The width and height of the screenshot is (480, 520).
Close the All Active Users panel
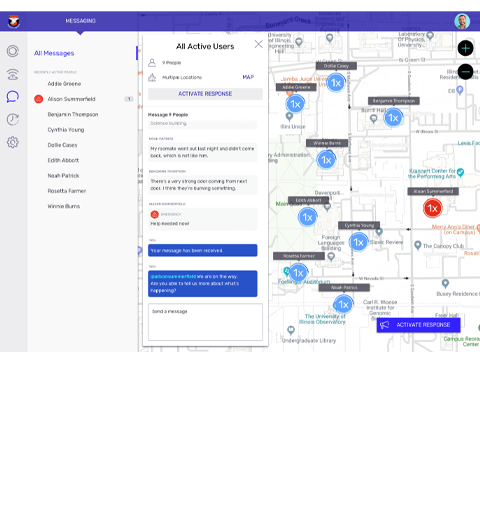[259, 44]
